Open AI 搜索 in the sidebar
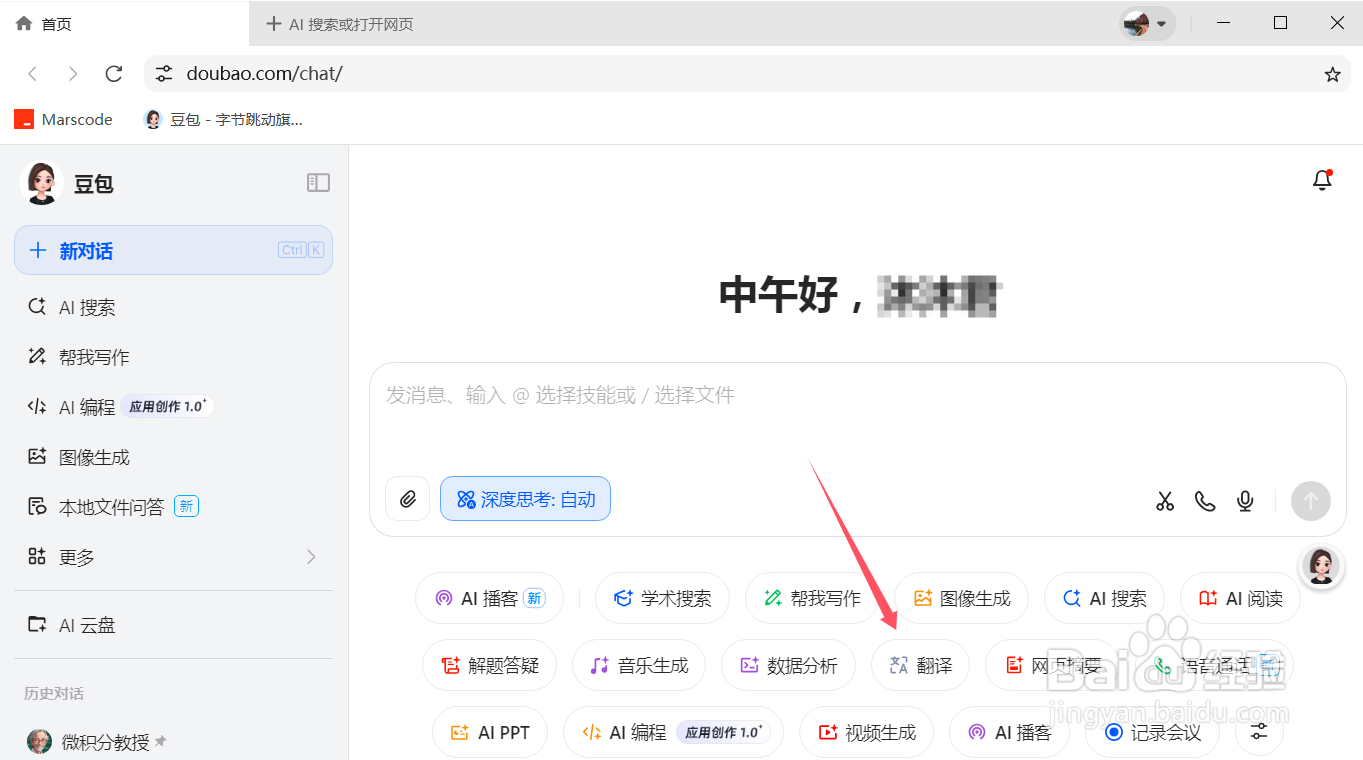 173,307
